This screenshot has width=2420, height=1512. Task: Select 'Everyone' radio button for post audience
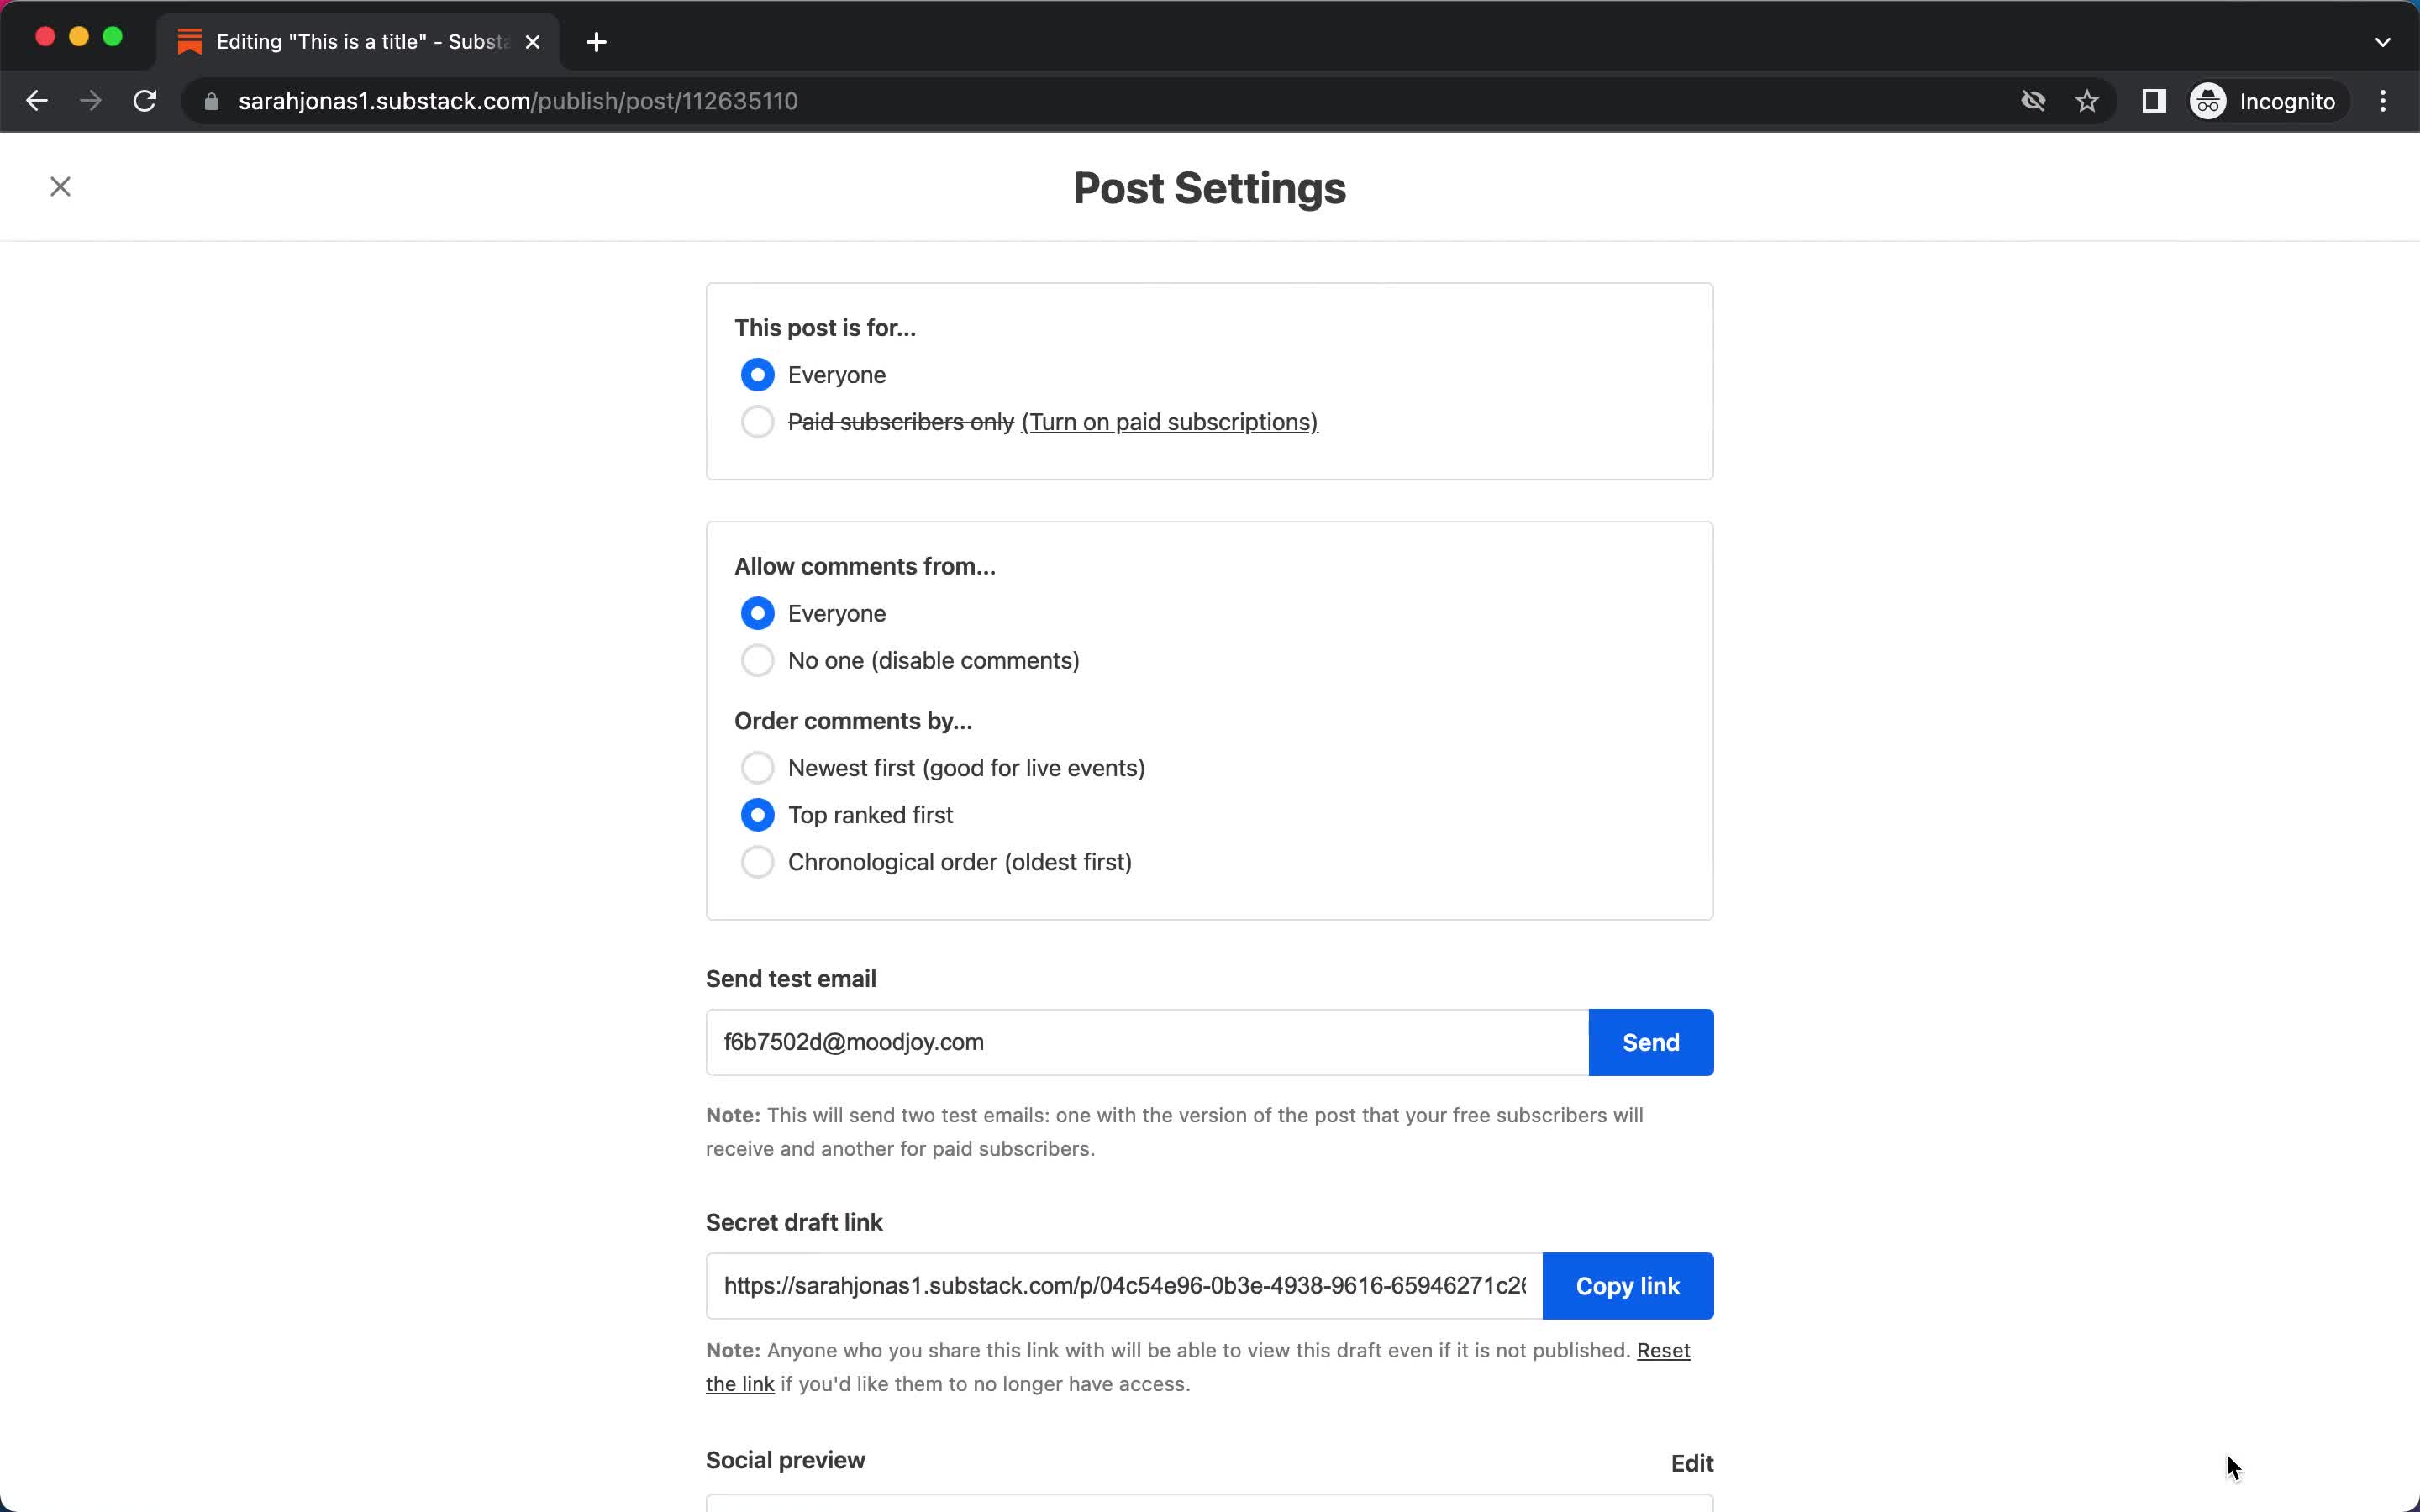[758, 375]
